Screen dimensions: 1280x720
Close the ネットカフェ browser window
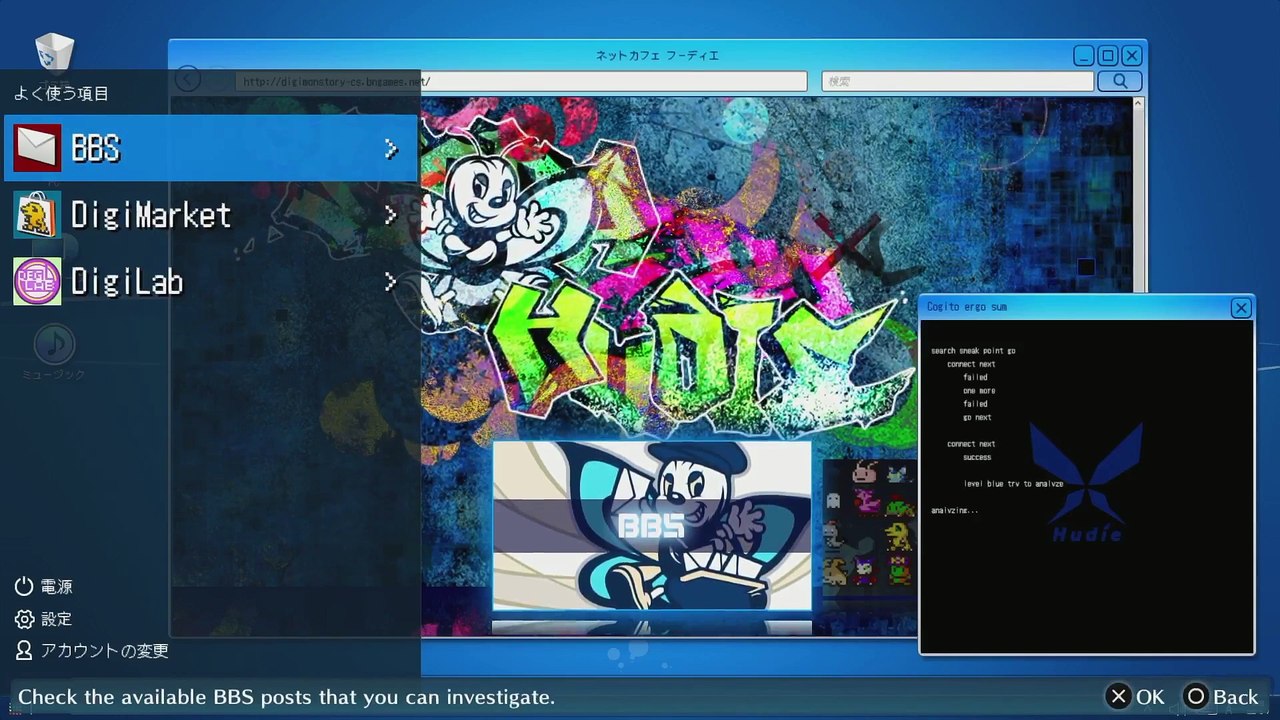coord(1132,56)
